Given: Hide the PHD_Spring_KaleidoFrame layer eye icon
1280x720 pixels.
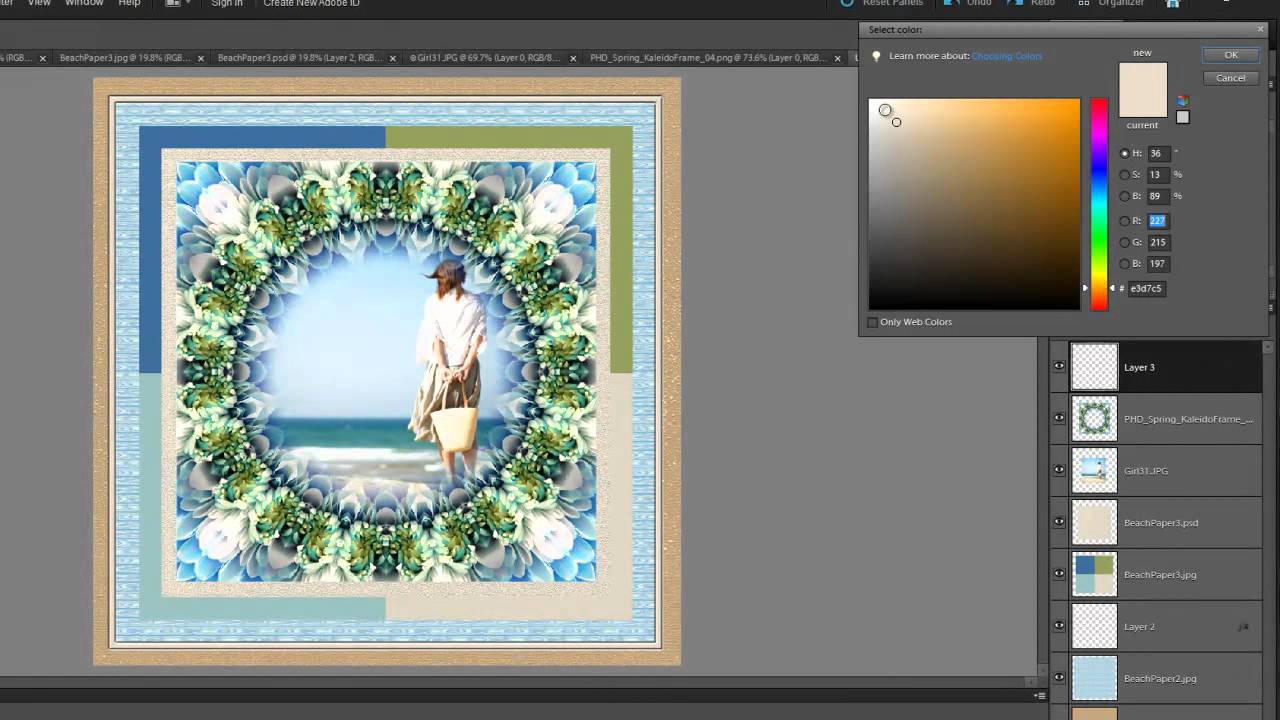Looking at the screenshot, I should click(1059, 419).
